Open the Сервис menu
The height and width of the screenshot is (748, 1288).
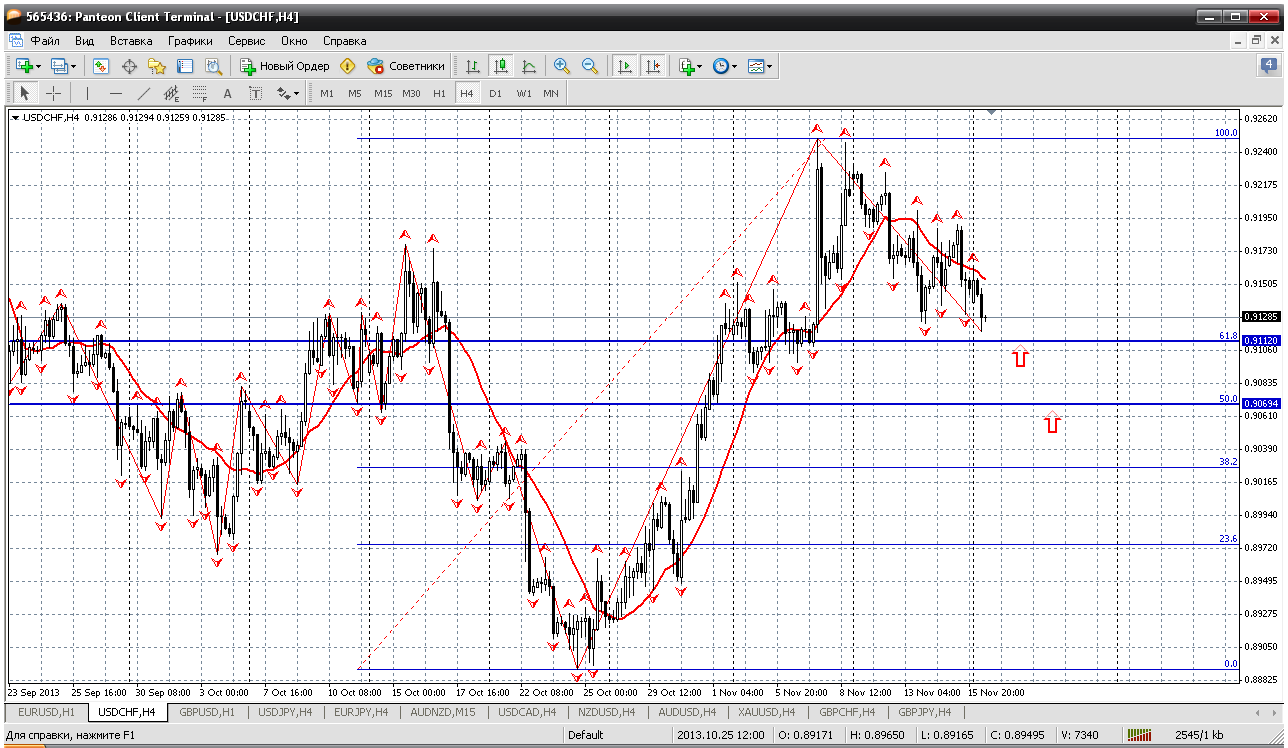246,41
